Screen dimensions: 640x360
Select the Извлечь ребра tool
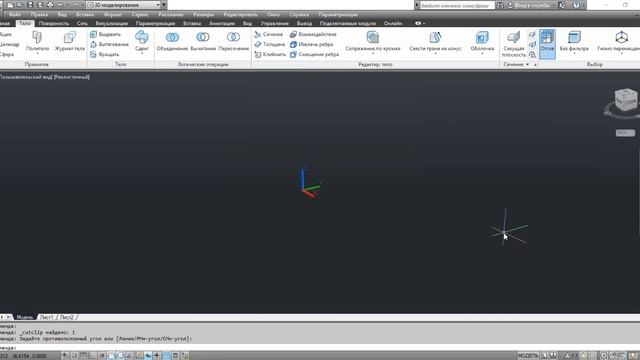click(x=311, y=44)
